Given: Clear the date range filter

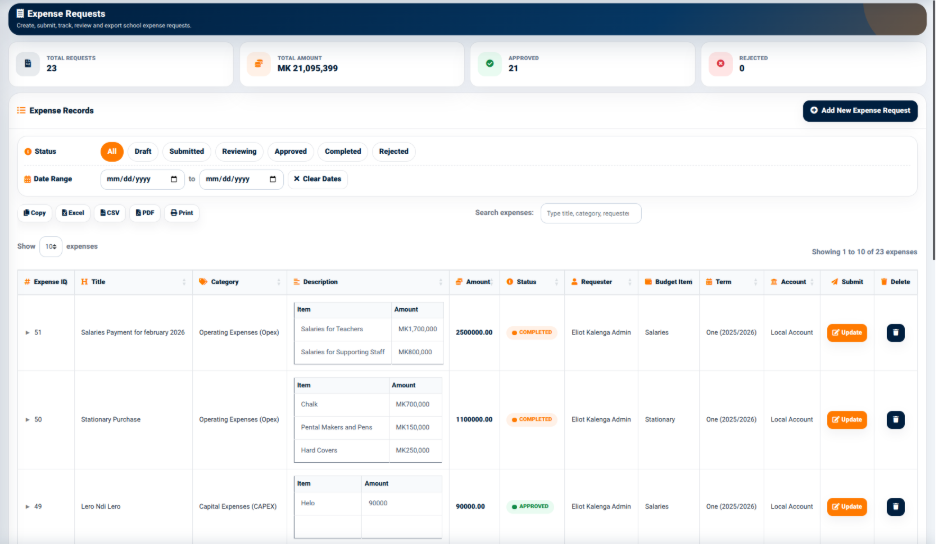Looking at the screenshot, I should (x=318, y=179).
